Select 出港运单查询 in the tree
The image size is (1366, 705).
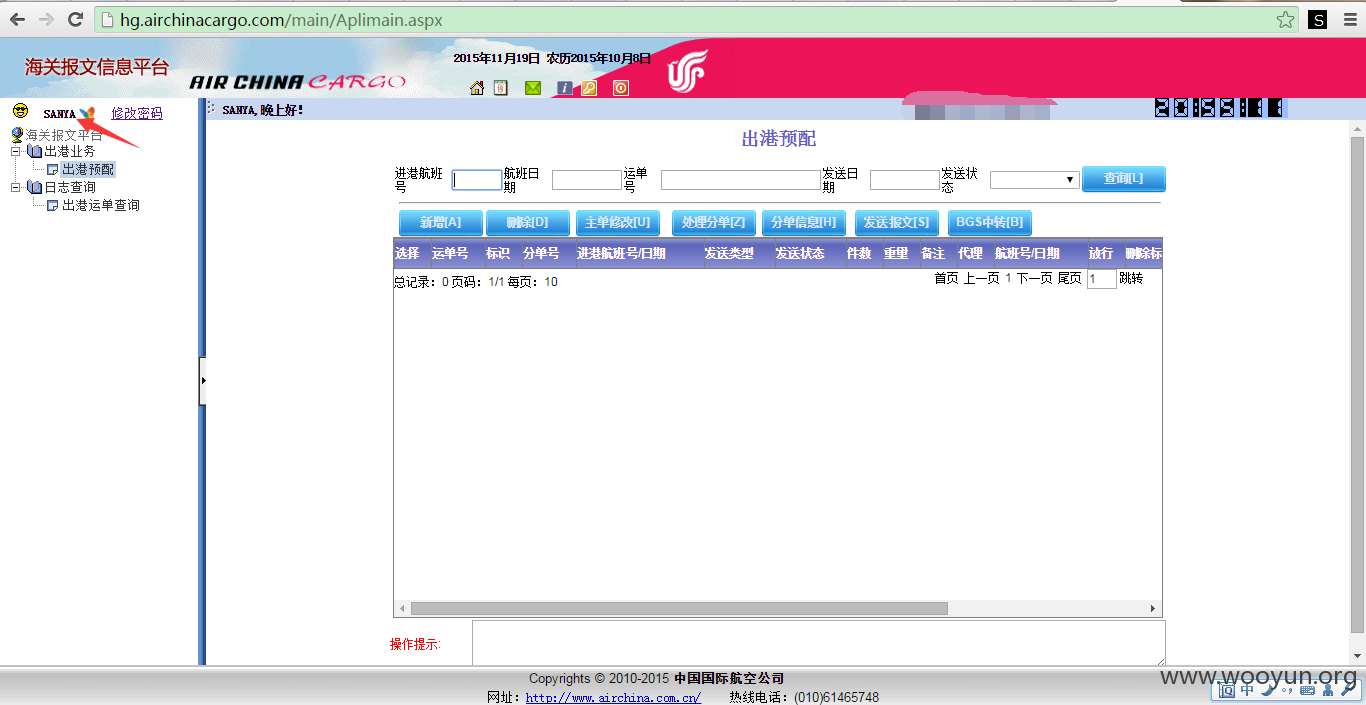click(x=101, y=205)
